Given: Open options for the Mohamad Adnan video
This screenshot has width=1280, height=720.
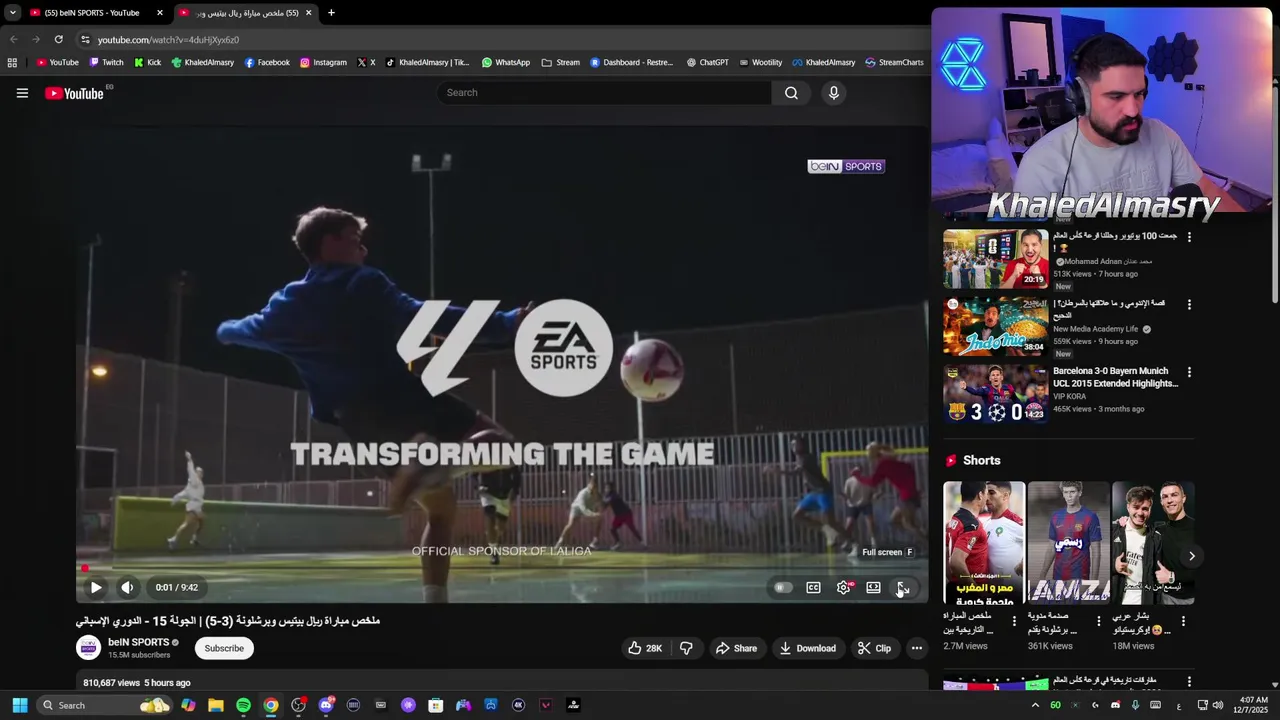Looking at the screenshot, I should click(x=1189, y=237).
